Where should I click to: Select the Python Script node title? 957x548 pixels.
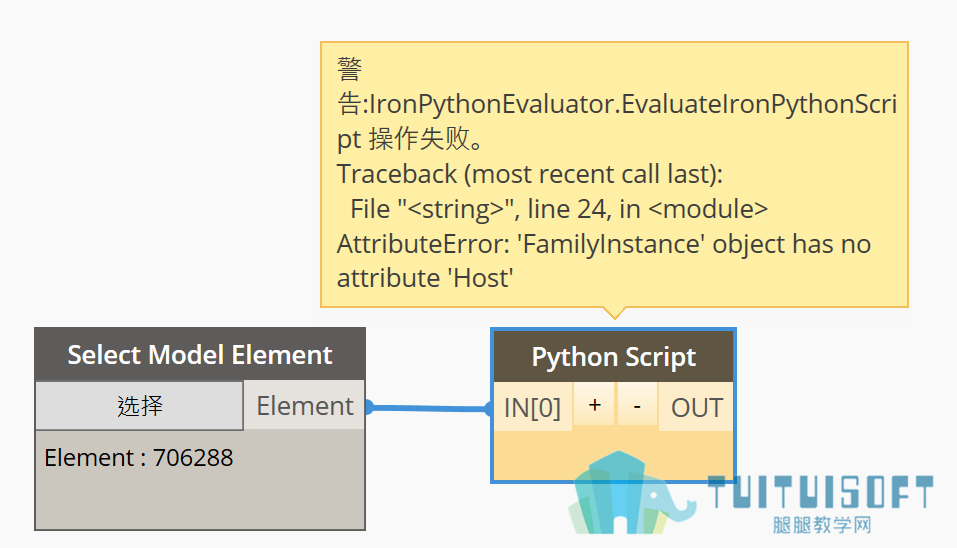(x=613, y=357)
